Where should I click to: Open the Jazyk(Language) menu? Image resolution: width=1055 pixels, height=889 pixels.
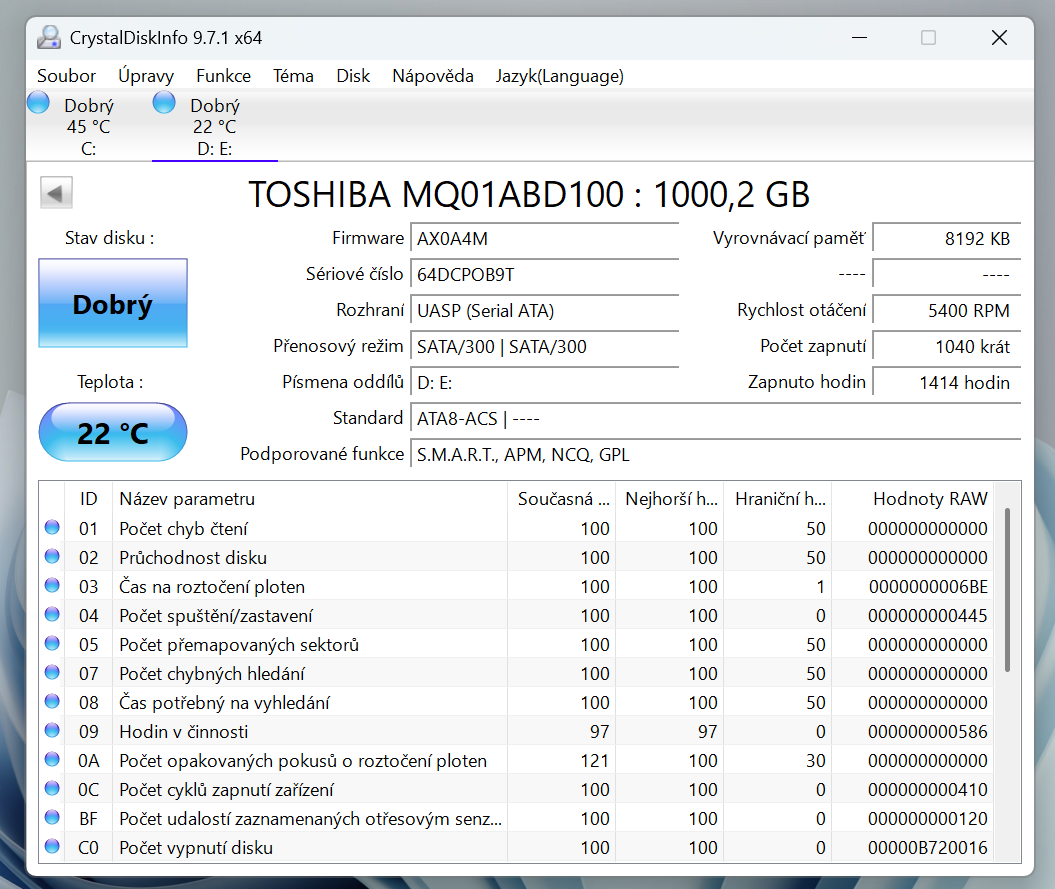pos(559,75)
